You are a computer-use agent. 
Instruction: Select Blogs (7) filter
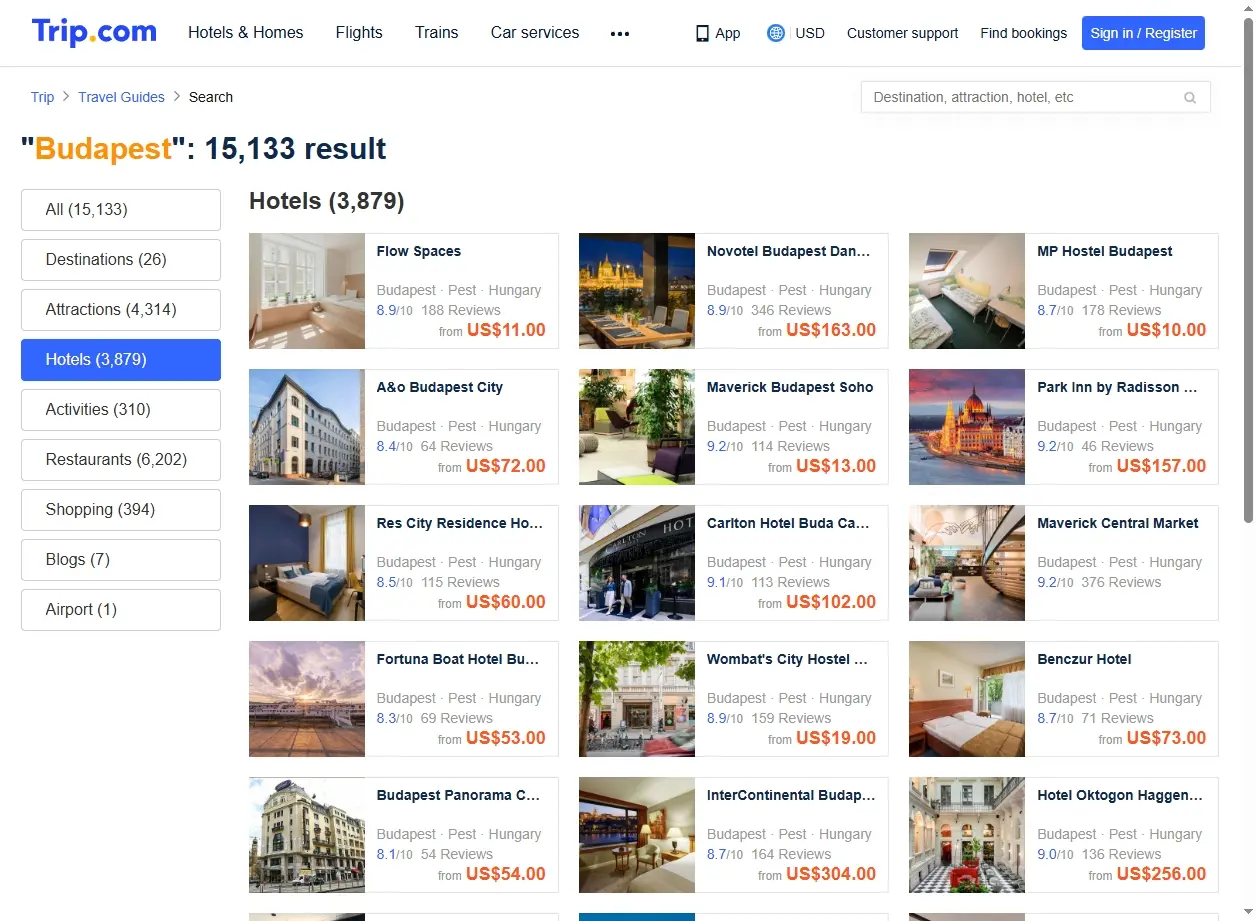pyautogui.click(x=121, y=560)
